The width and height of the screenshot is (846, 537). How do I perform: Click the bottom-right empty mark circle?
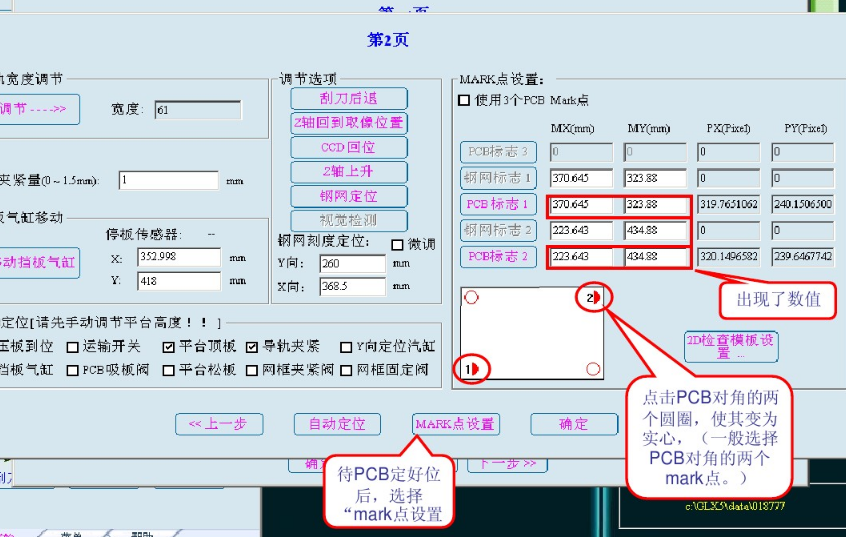pos(593,369)
